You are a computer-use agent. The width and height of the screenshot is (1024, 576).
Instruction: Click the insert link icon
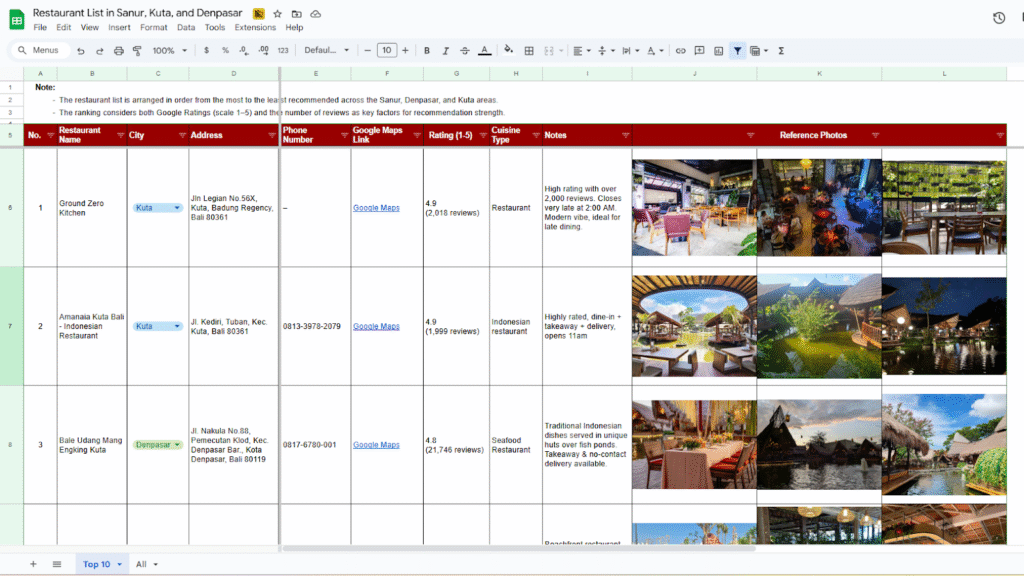(x=680, y=50)
